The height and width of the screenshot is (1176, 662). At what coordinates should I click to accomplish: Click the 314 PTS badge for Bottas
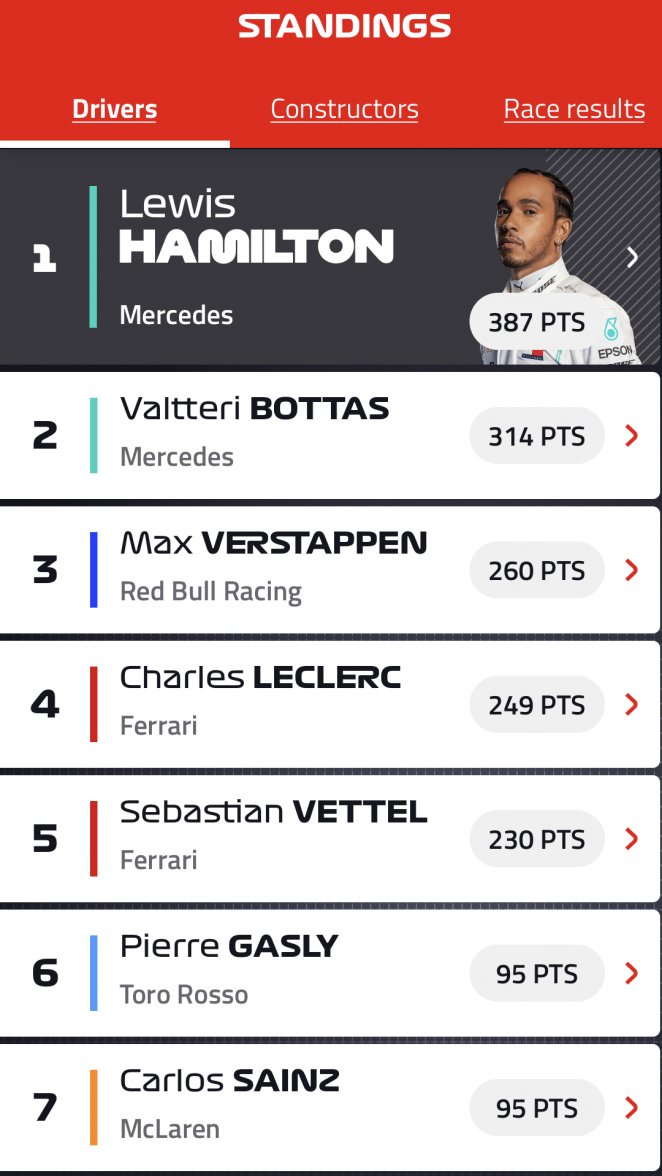[x=537, y=436]
